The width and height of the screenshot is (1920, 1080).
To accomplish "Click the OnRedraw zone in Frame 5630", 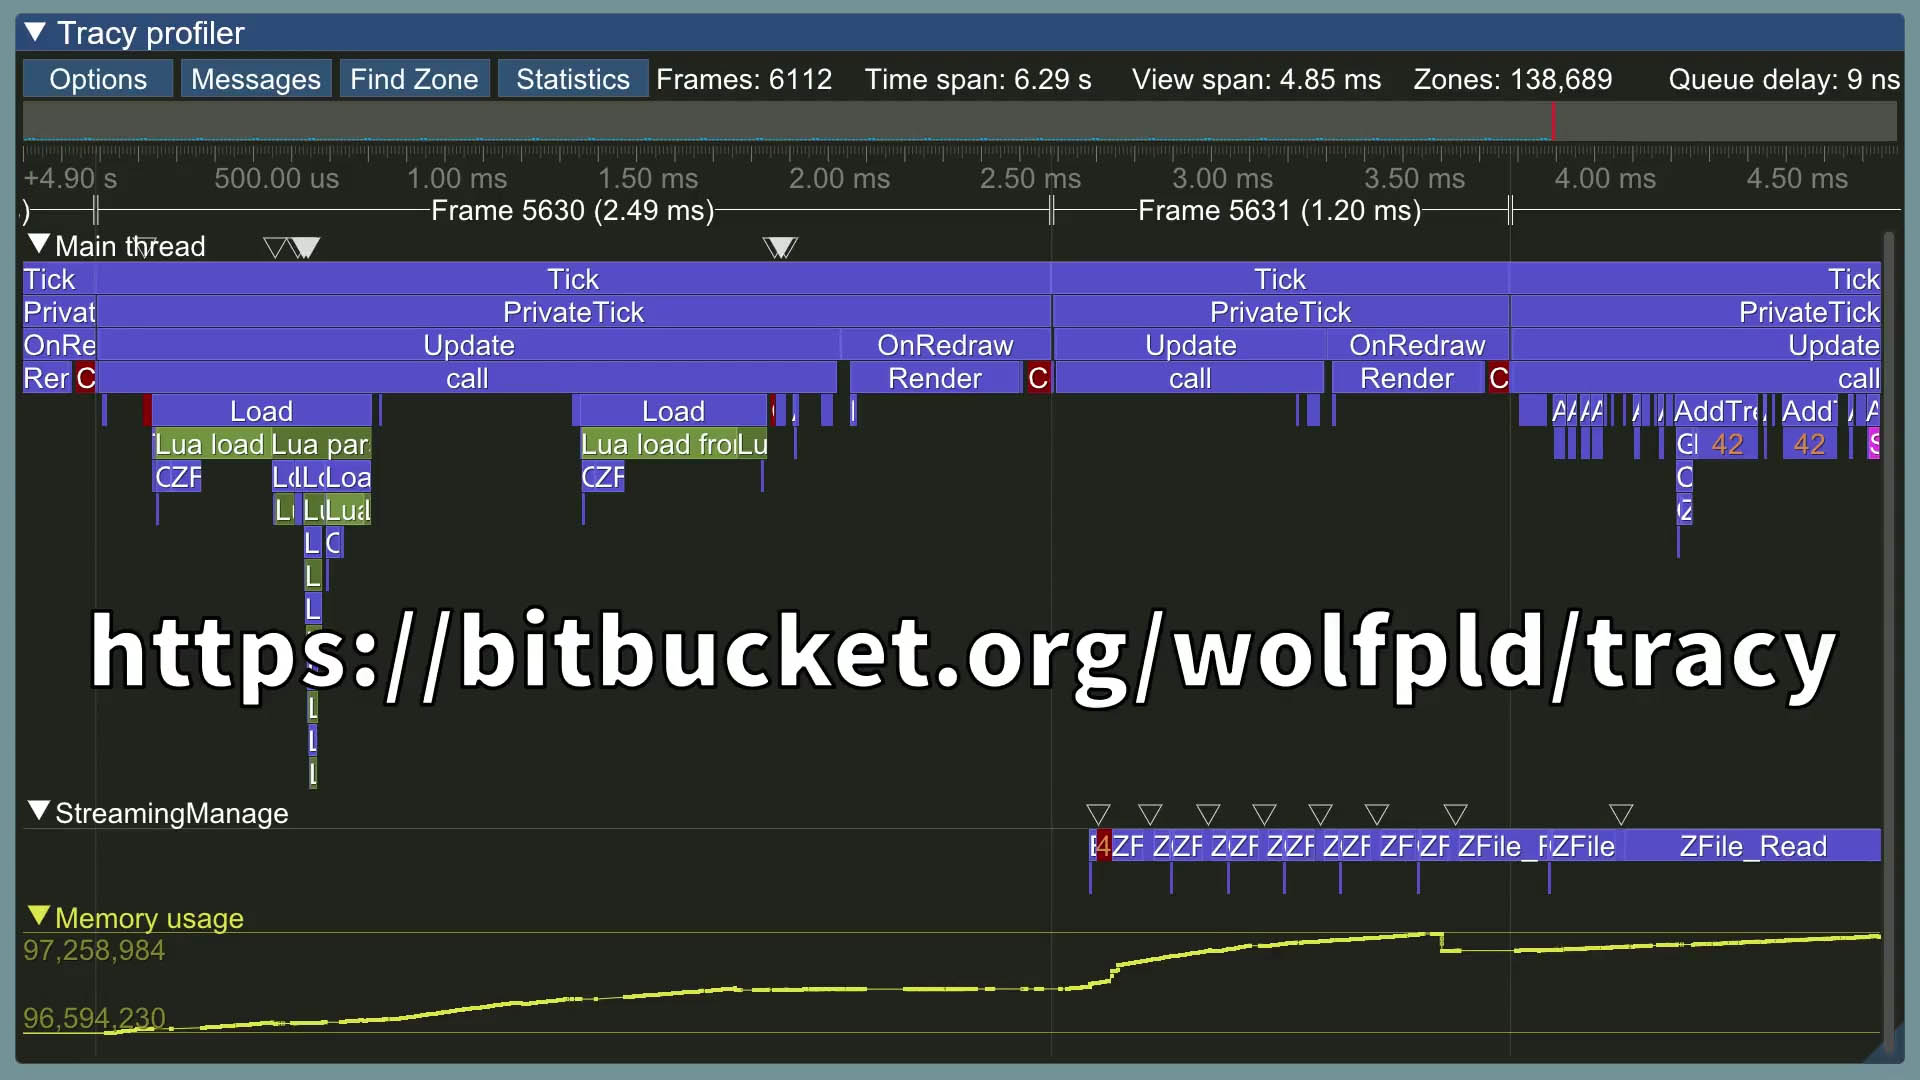I will (945, 345).
